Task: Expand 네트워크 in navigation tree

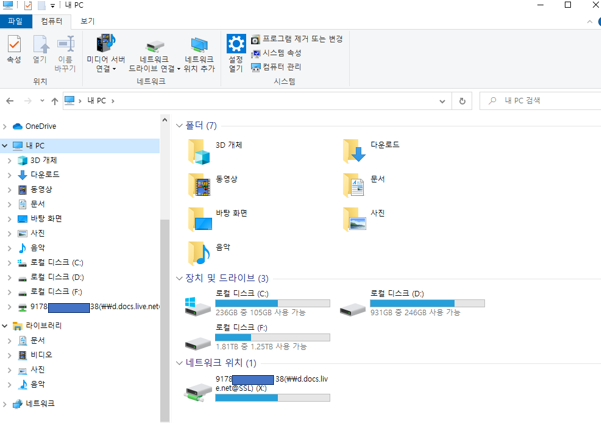Action: pos(5,404)
